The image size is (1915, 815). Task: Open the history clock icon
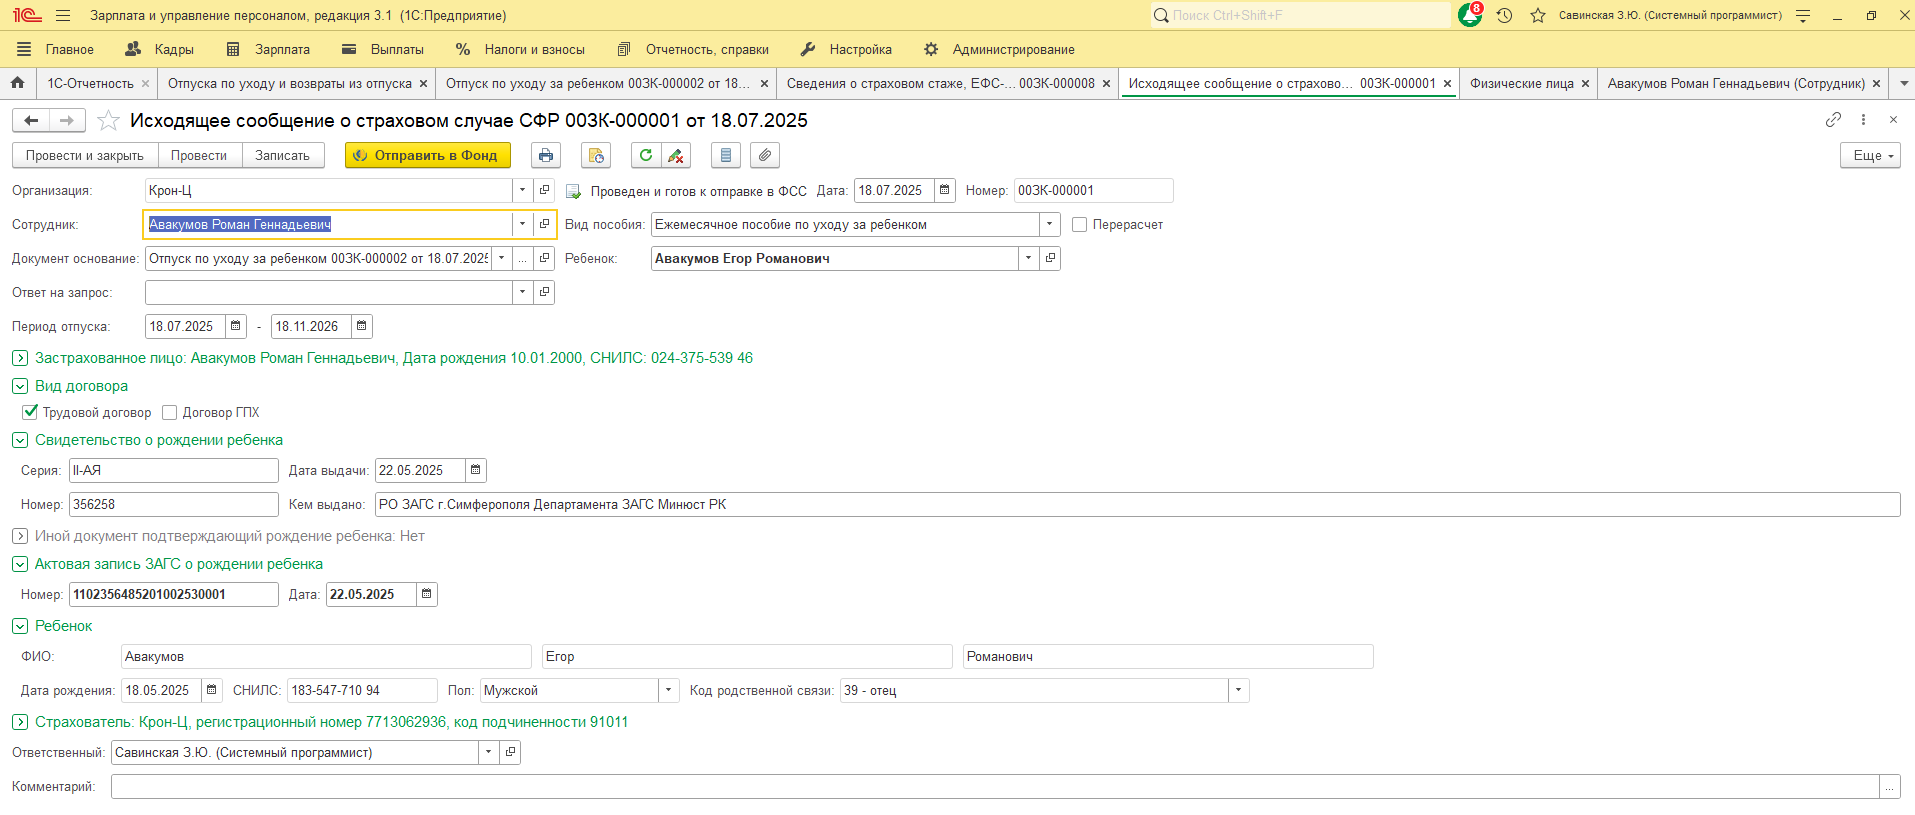click(x=1504, y=15)
